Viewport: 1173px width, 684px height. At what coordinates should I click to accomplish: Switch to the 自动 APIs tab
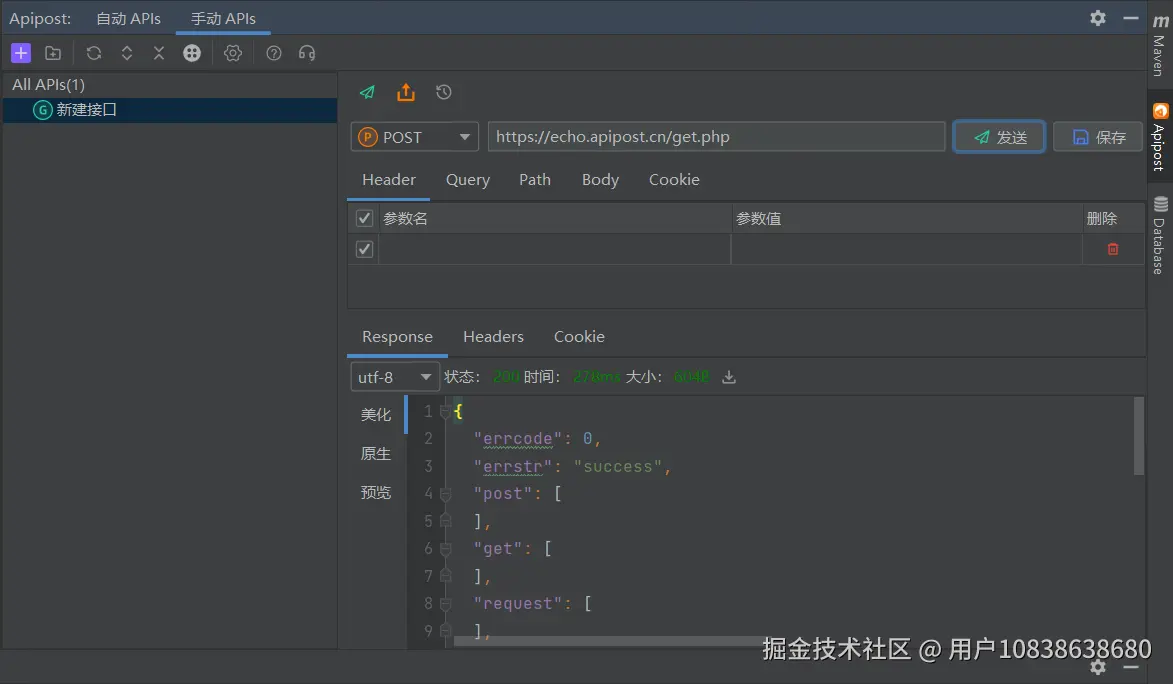tap(128, 18)
